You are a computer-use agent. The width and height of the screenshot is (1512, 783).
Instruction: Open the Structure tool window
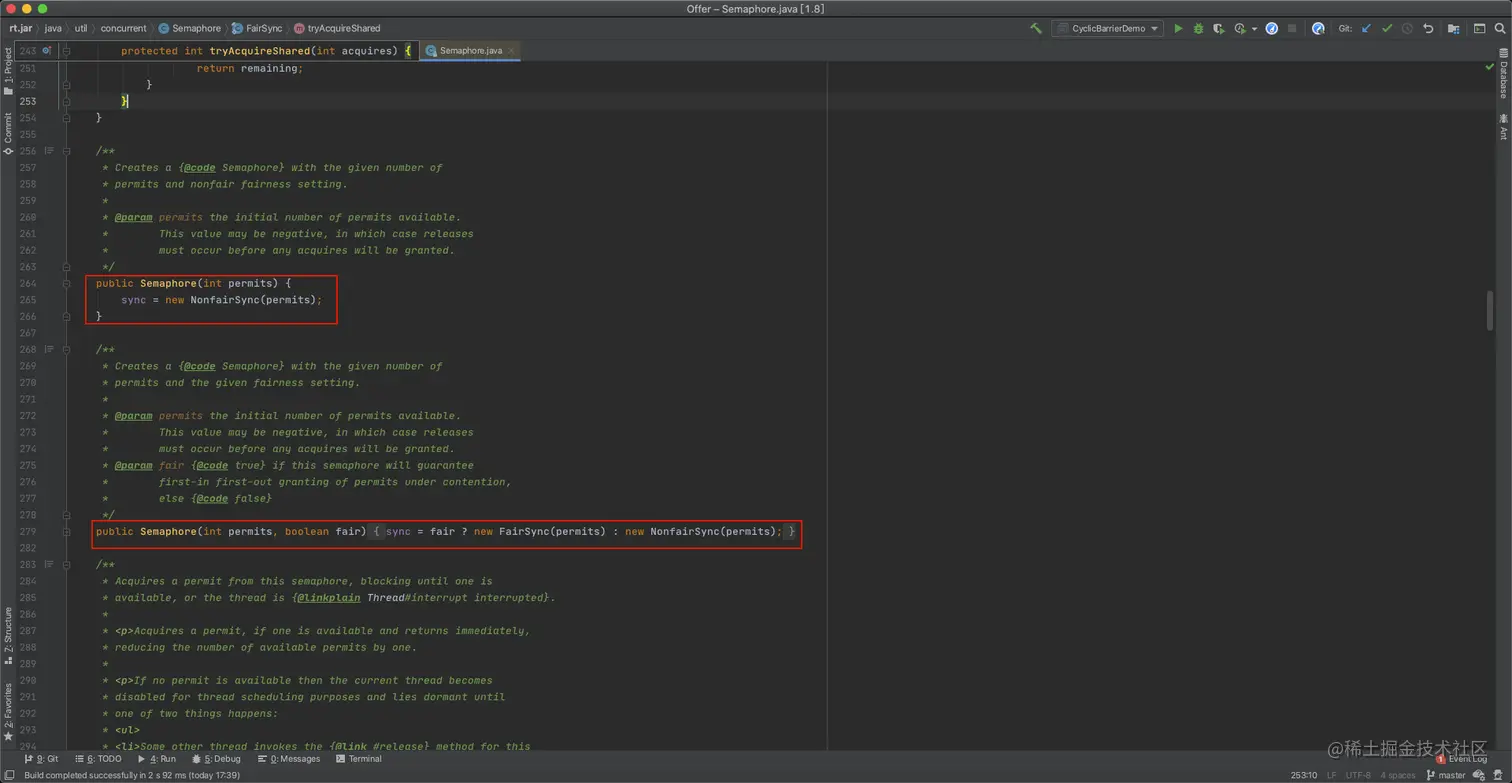pos(8,636)
